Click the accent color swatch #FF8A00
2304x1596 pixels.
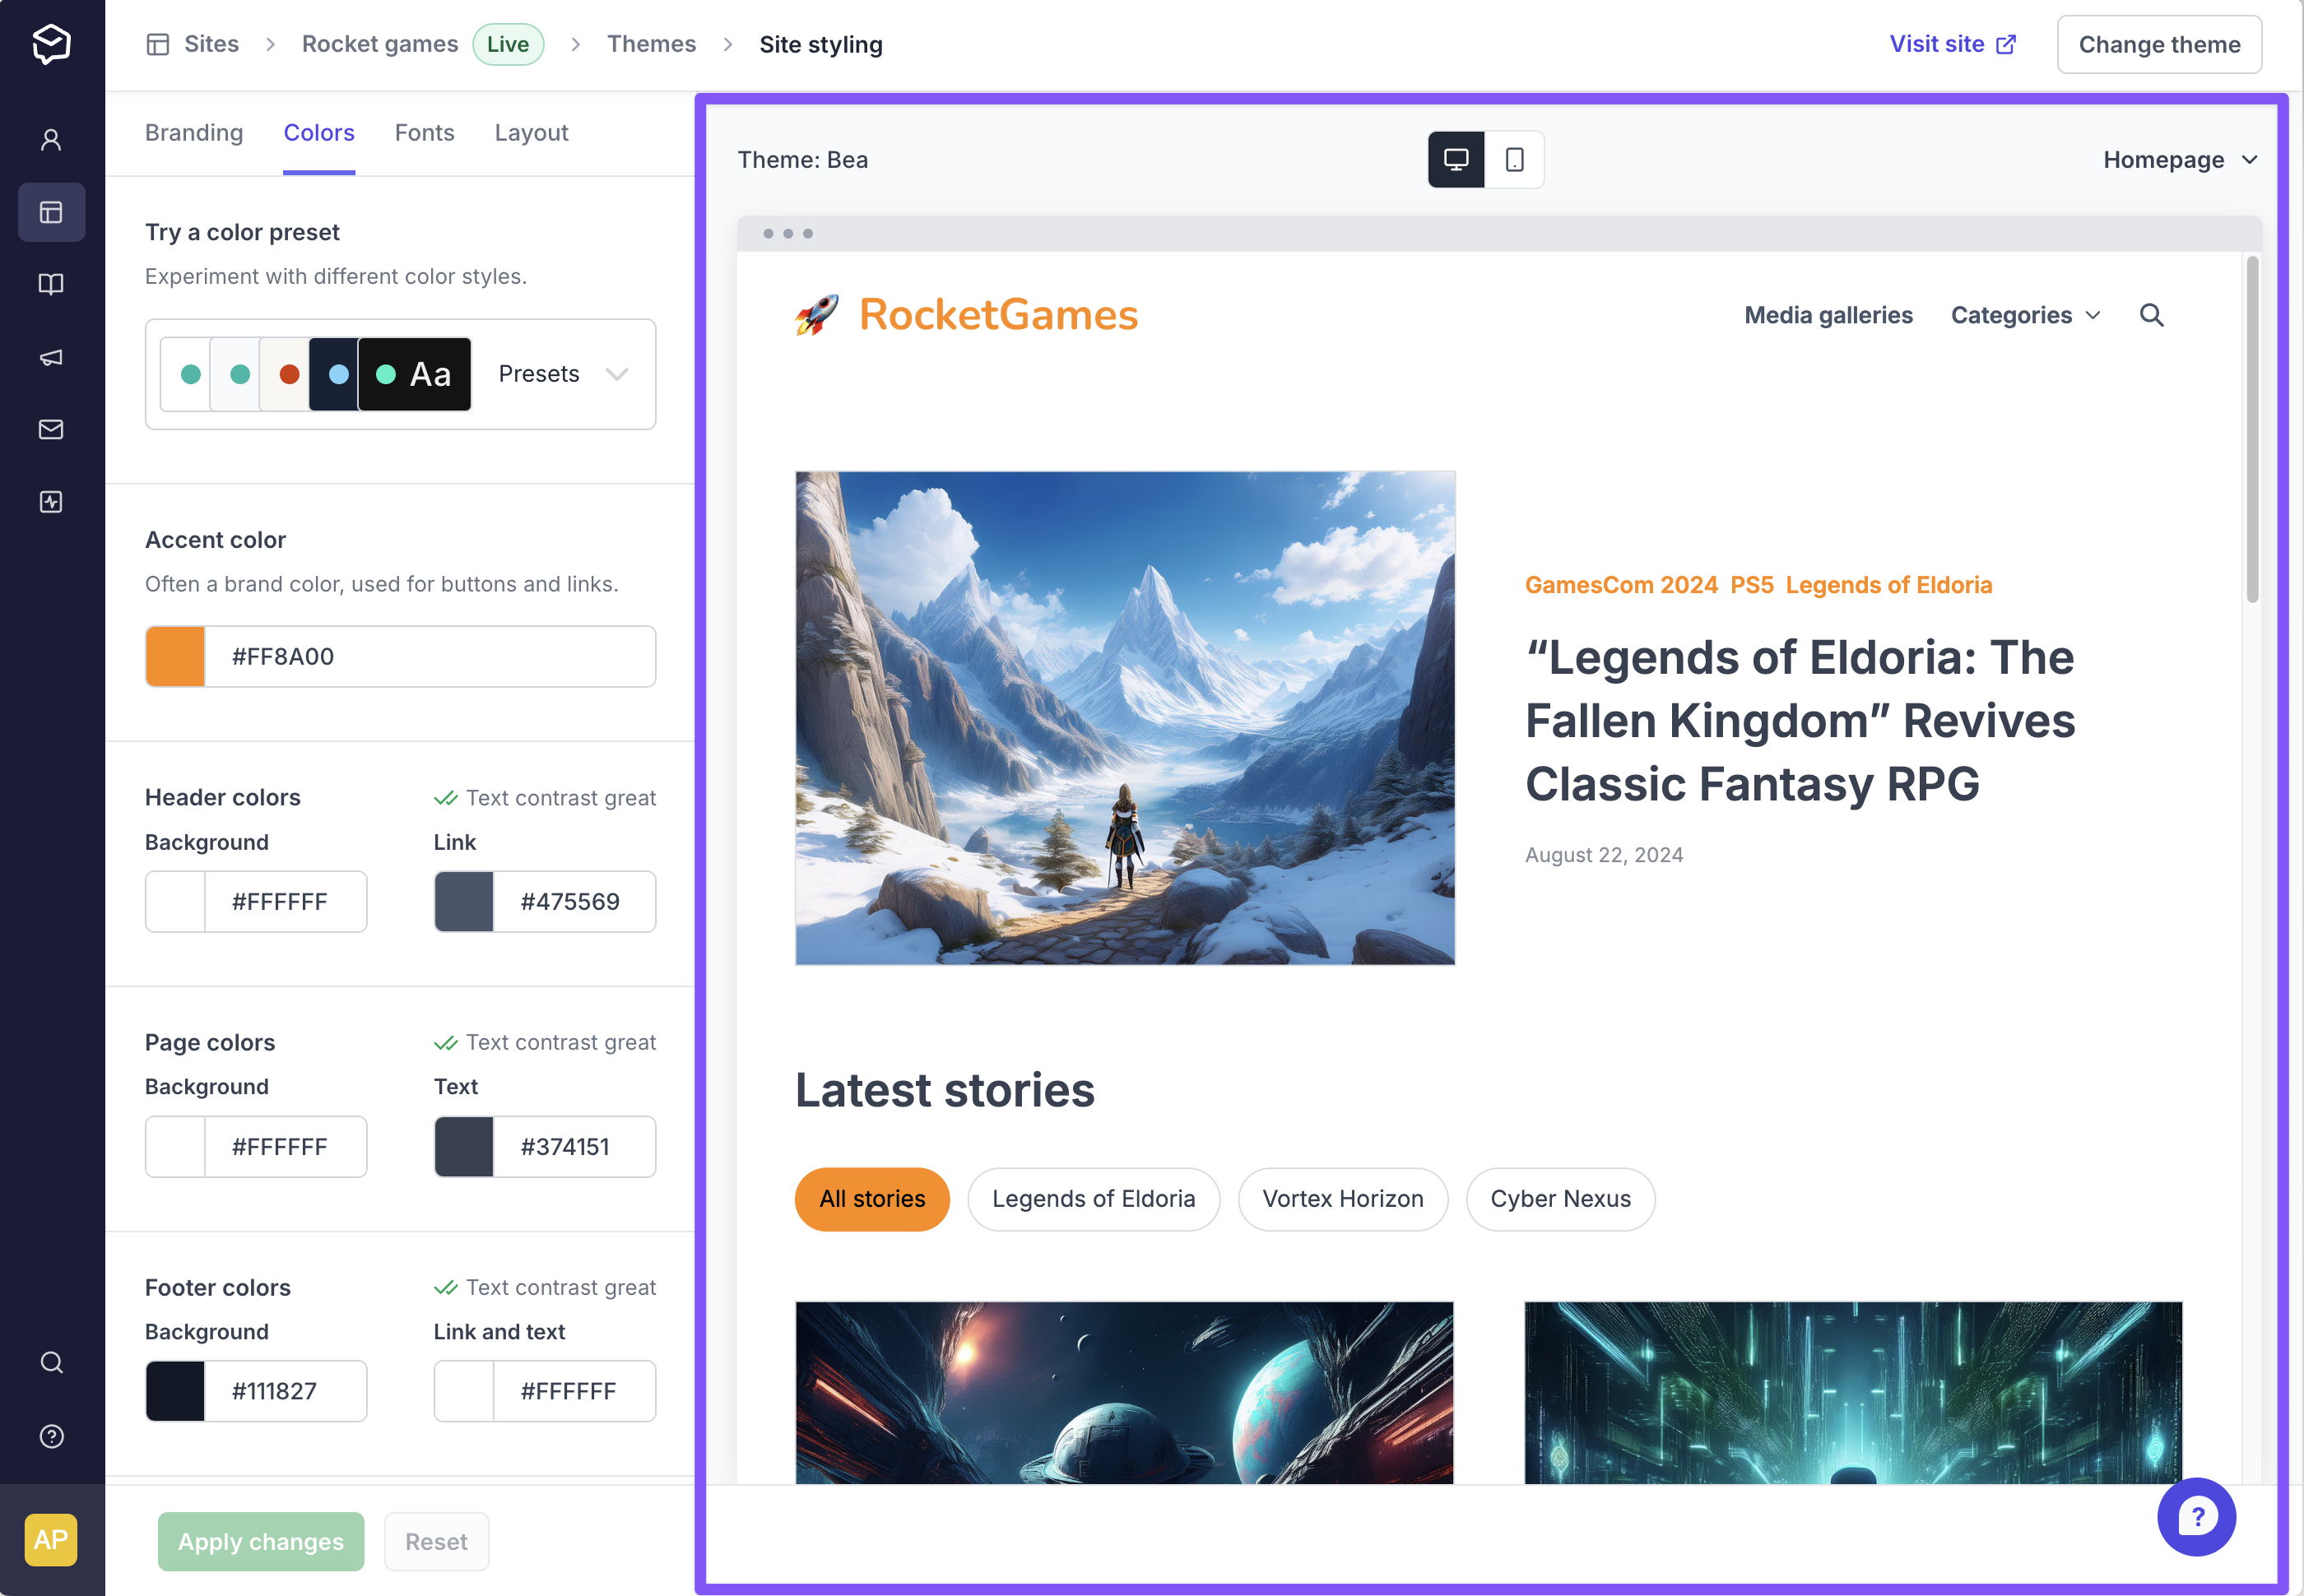click(175, 656)
